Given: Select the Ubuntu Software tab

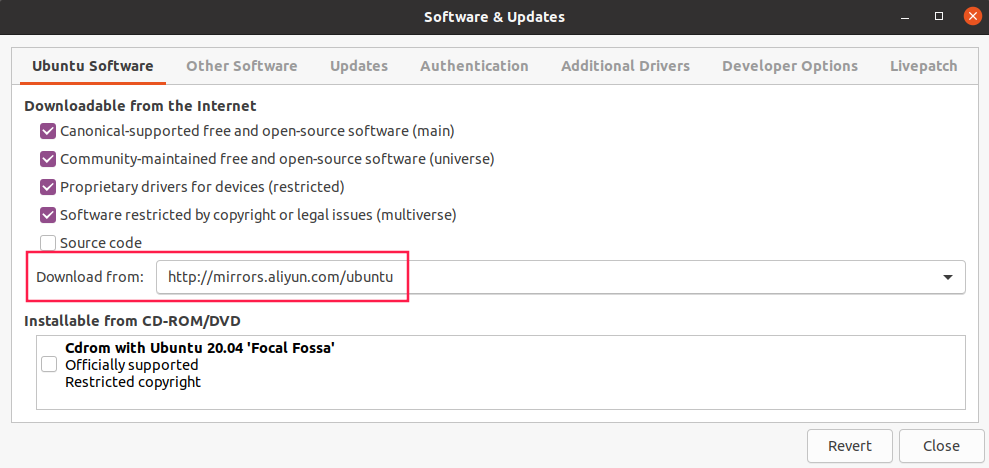Looking at the screenshot, I should pos(93,66).
